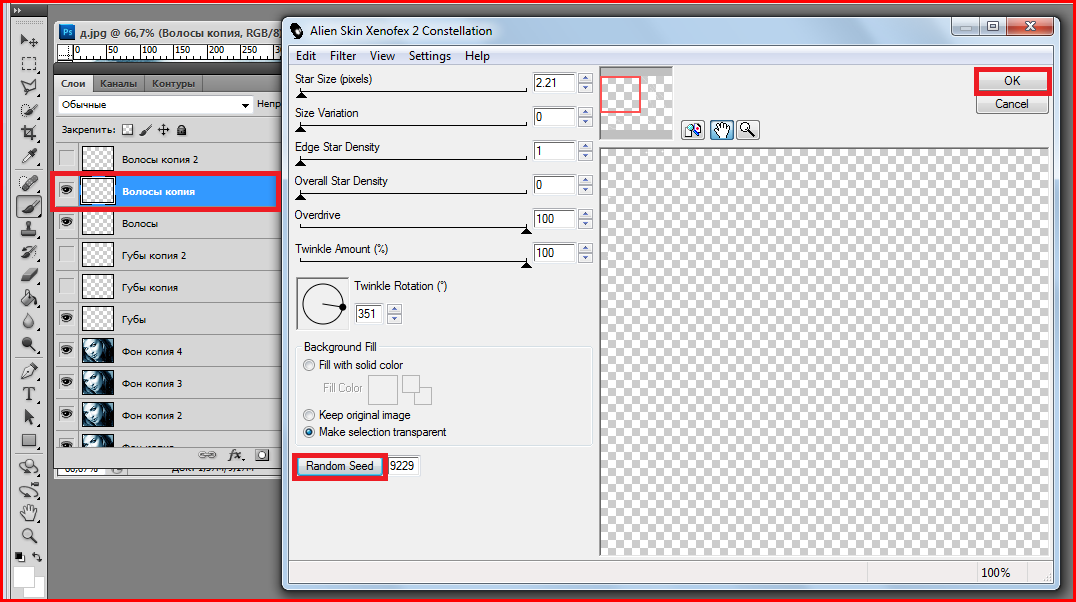1076x602 pixels.
Task: Select the Dodge tool
Action: (29, 344)
